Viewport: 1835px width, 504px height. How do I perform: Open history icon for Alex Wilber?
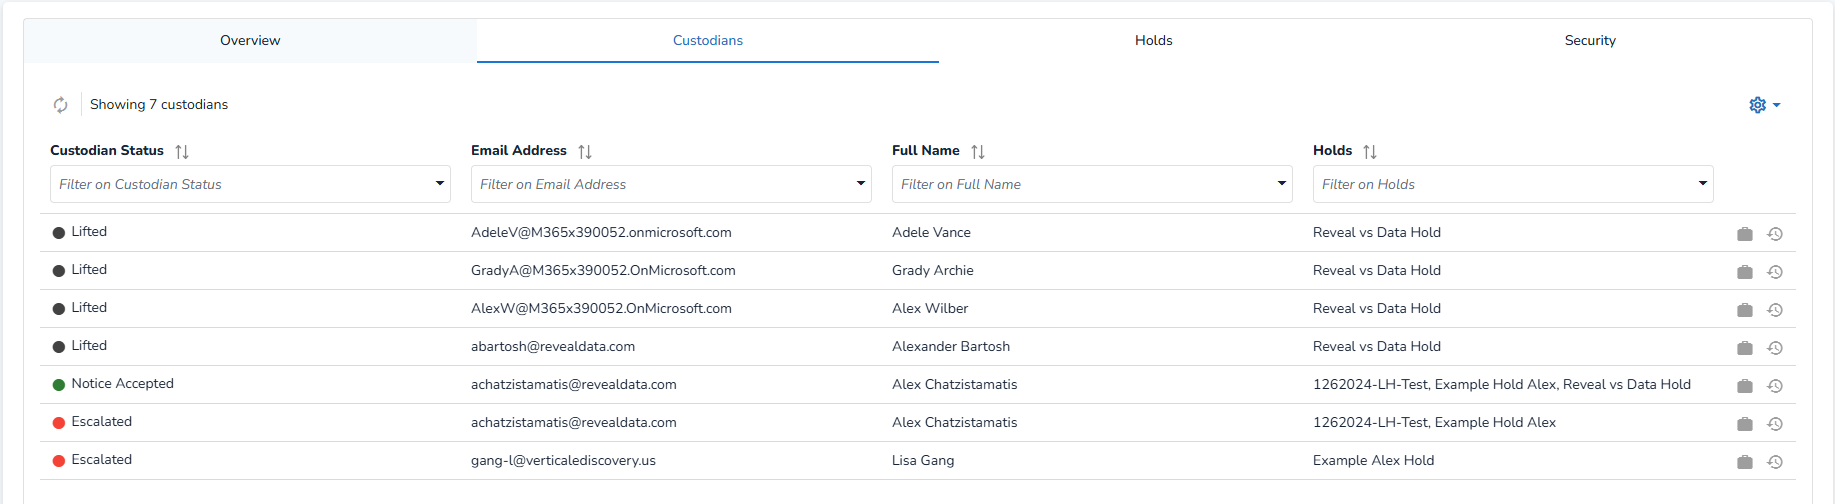pos(1775,310)
